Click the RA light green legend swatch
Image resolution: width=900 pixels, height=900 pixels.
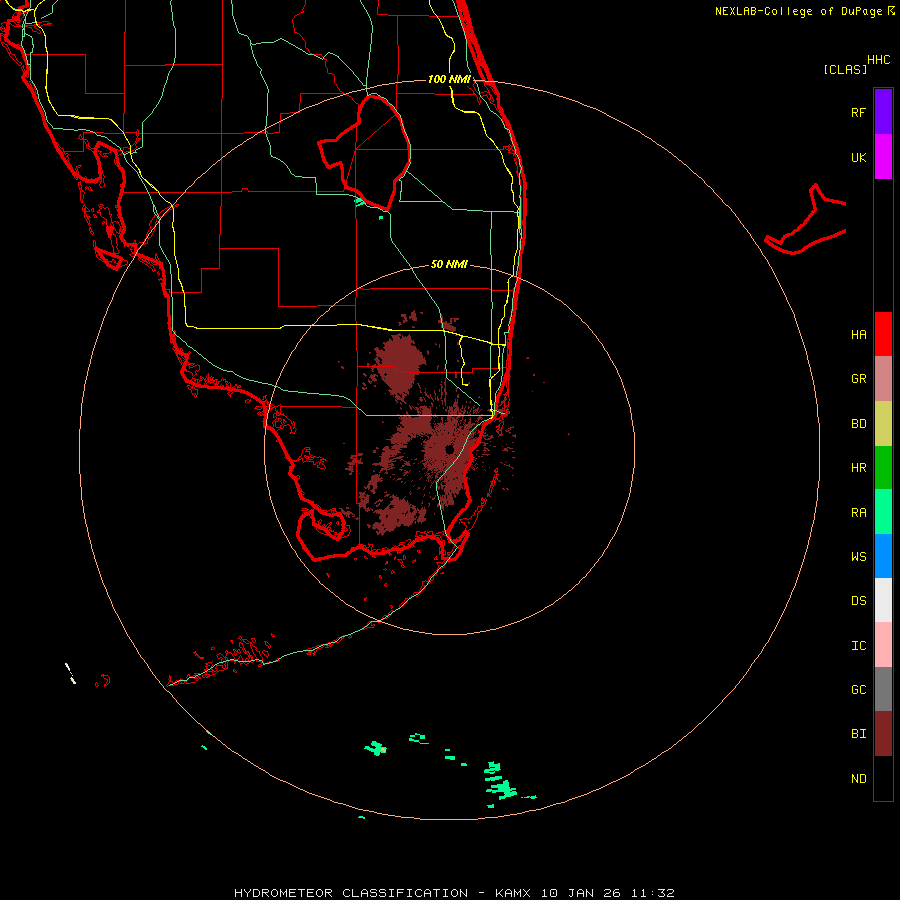[x=883, y=512]
